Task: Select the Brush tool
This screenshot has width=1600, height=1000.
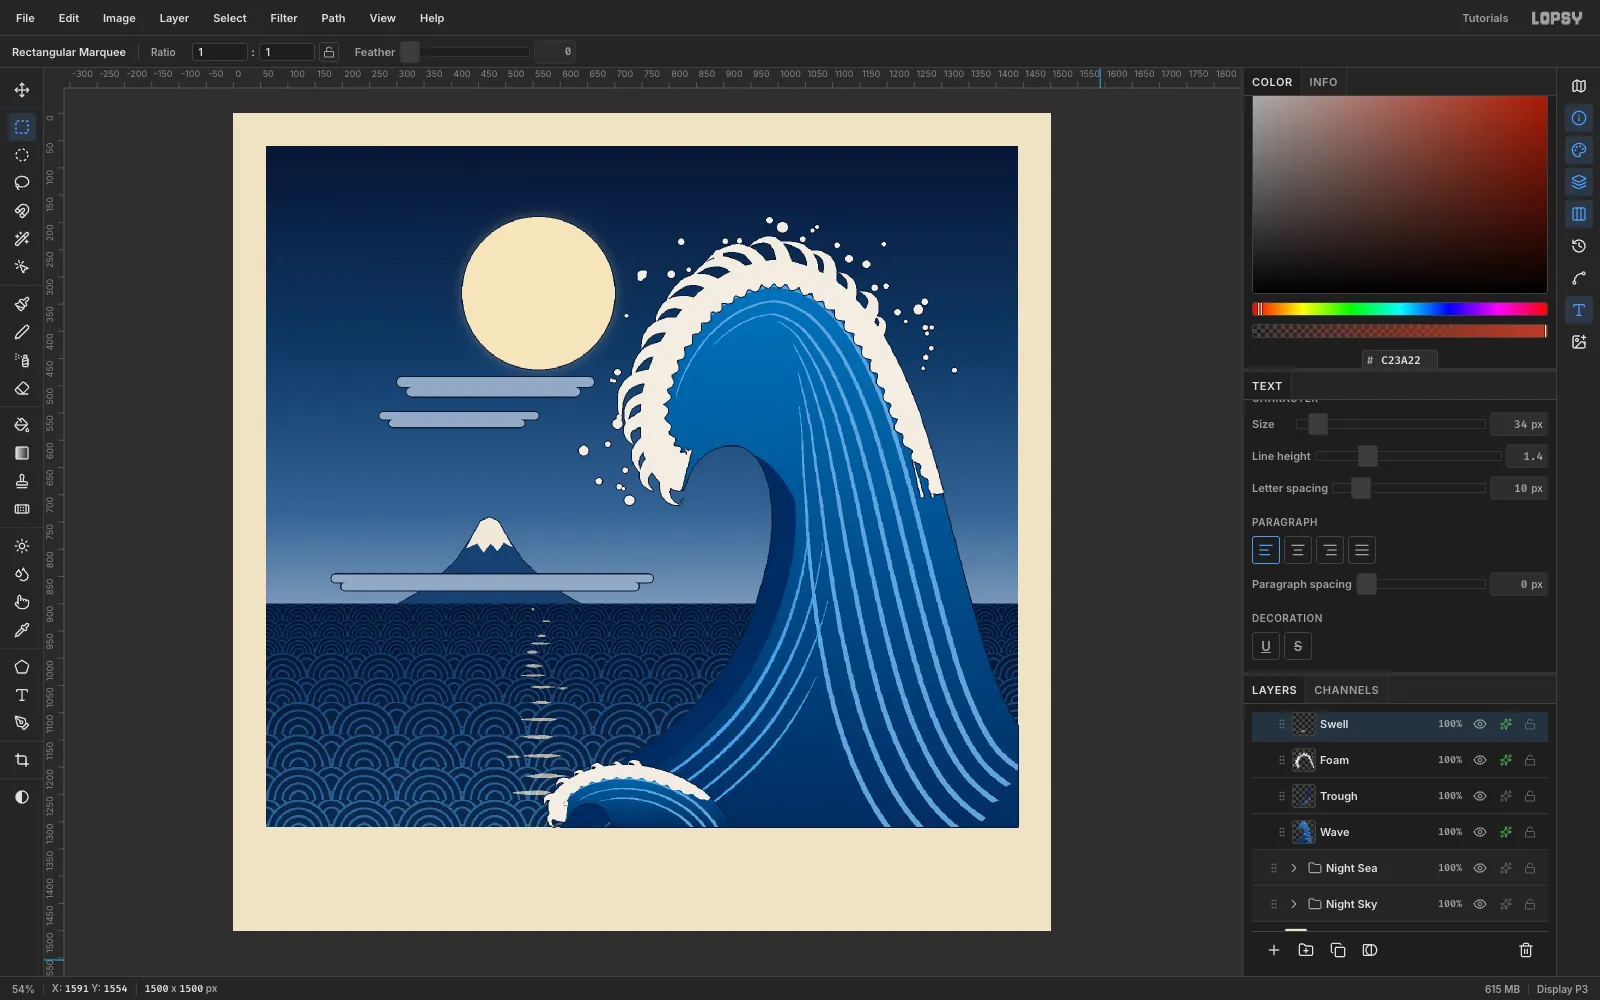Action: tap(22, 304)
